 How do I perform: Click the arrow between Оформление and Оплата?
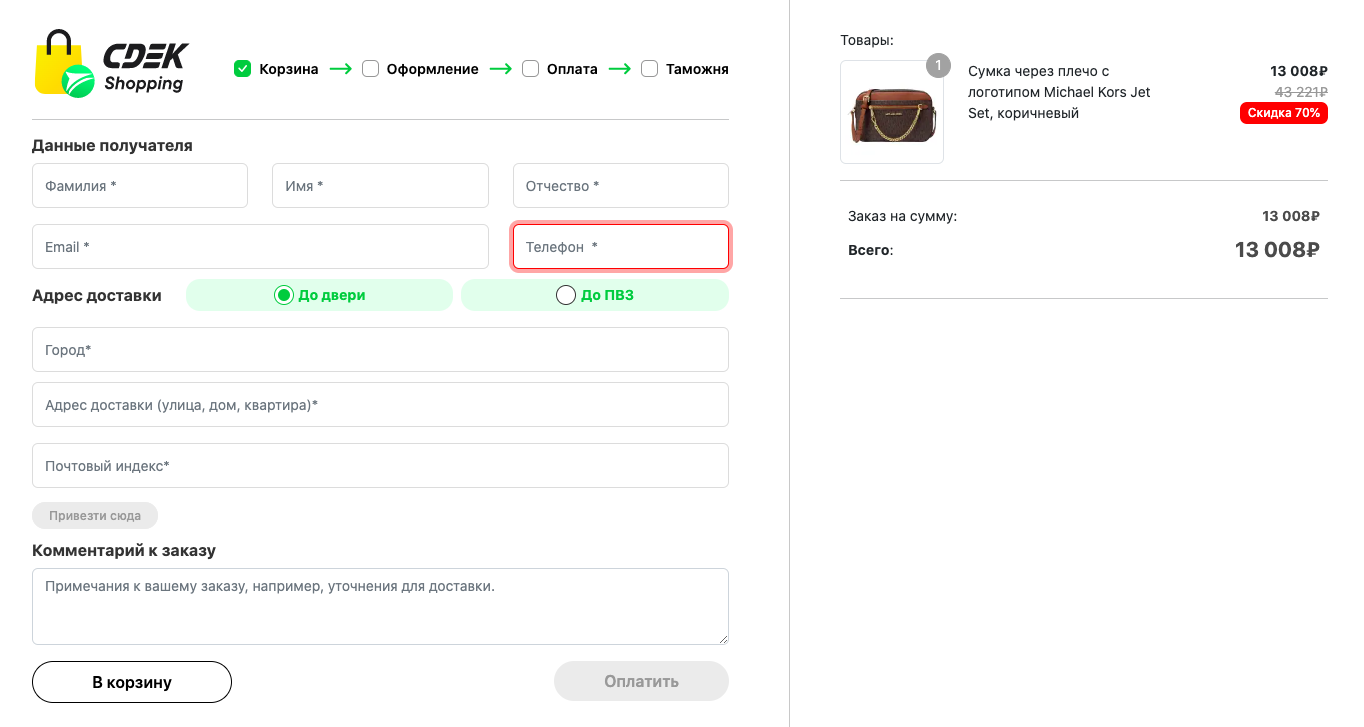coord(500,69)
